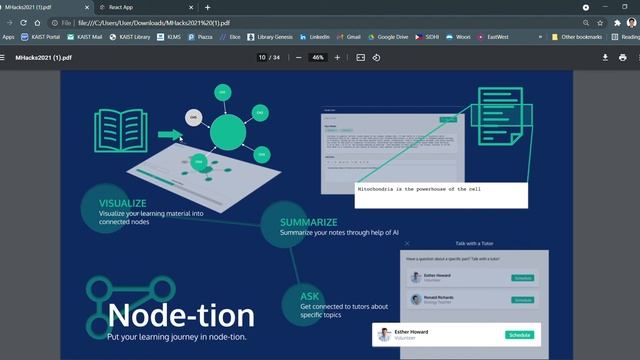The width and height of the screenshot is (640, 360).
Task: Go to the browser home page
Action: coord(37,23)
